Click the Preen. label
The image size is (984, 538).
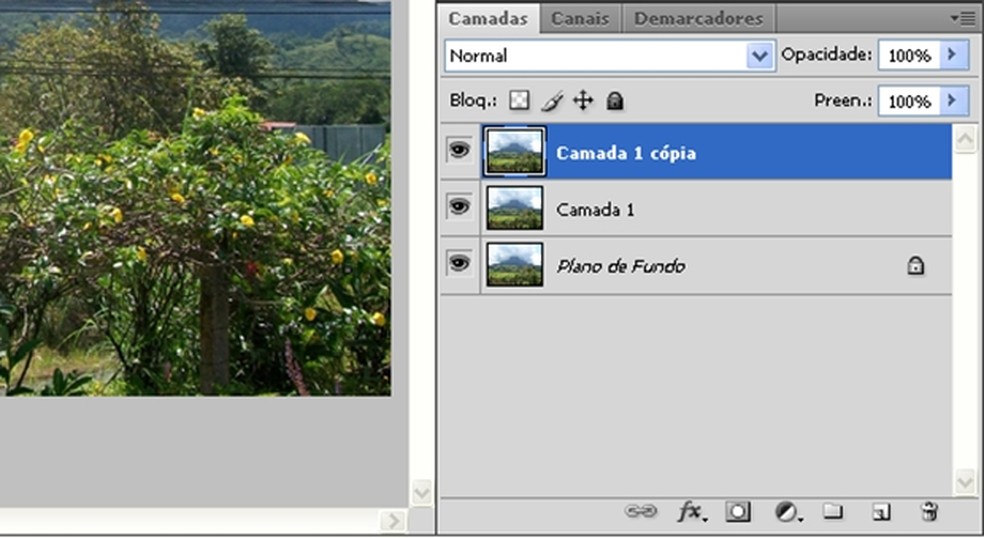tap(843, 100)
